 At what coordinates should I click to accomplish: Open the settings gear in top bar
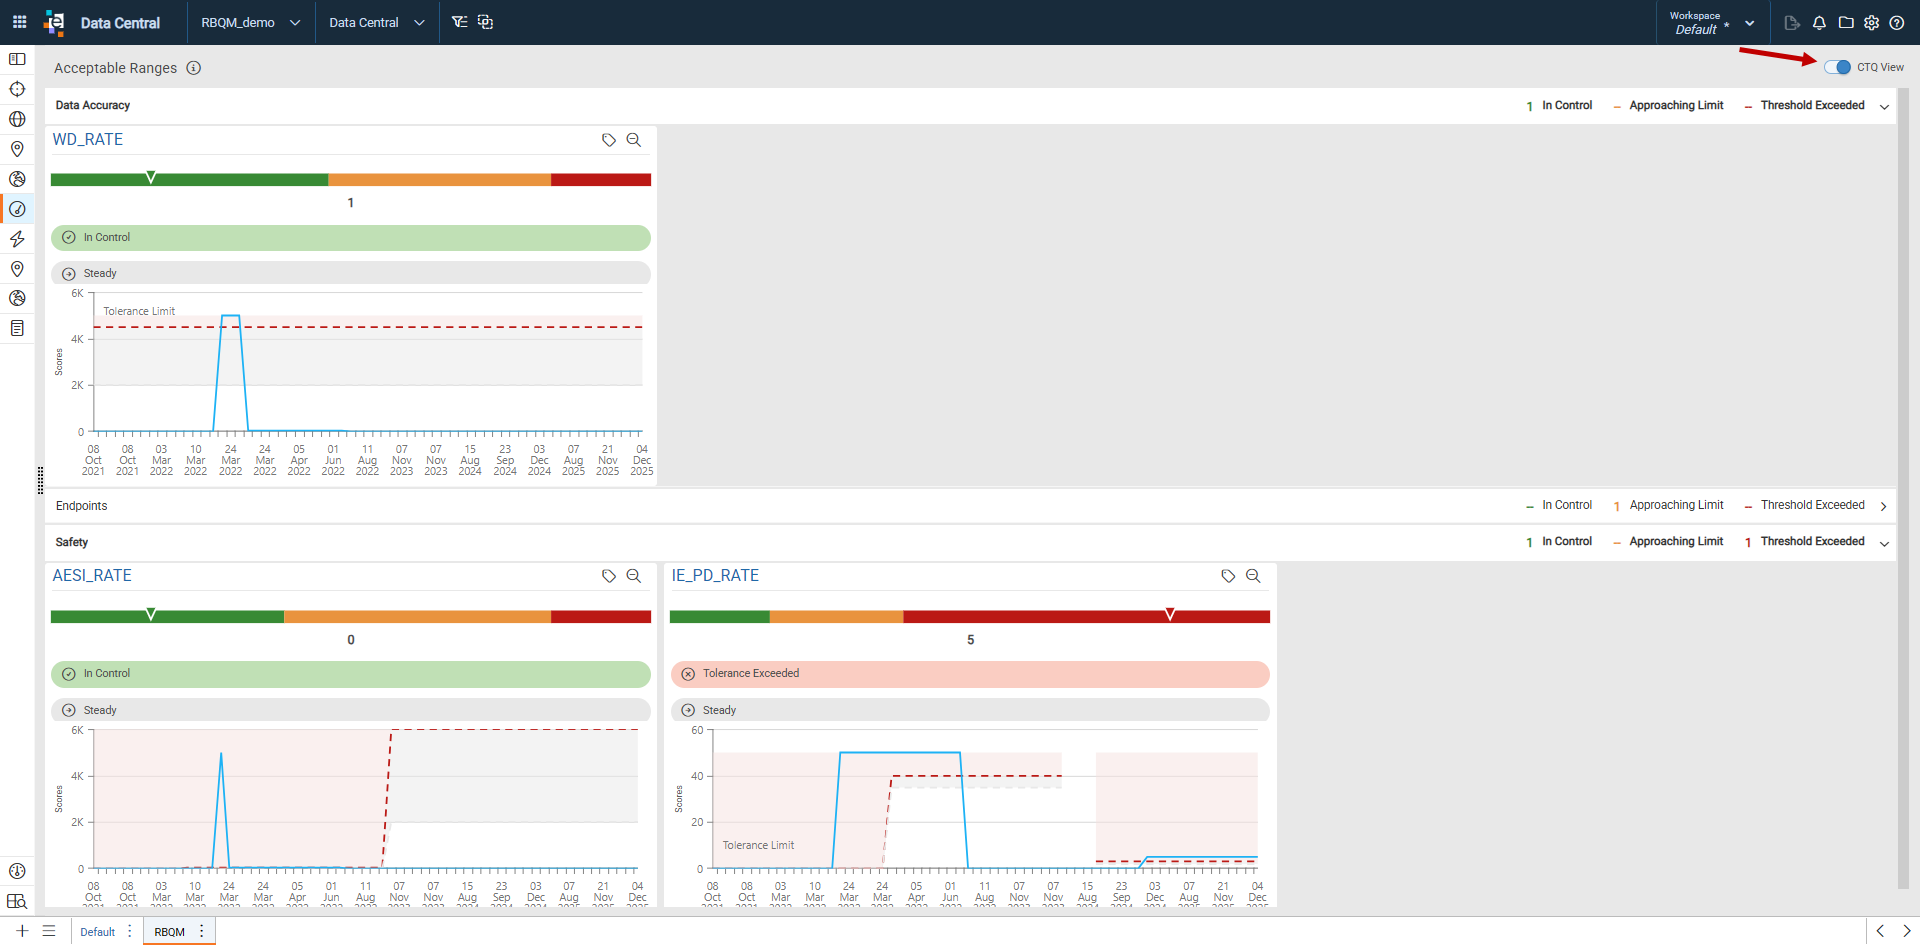(x=1871, y=22)
